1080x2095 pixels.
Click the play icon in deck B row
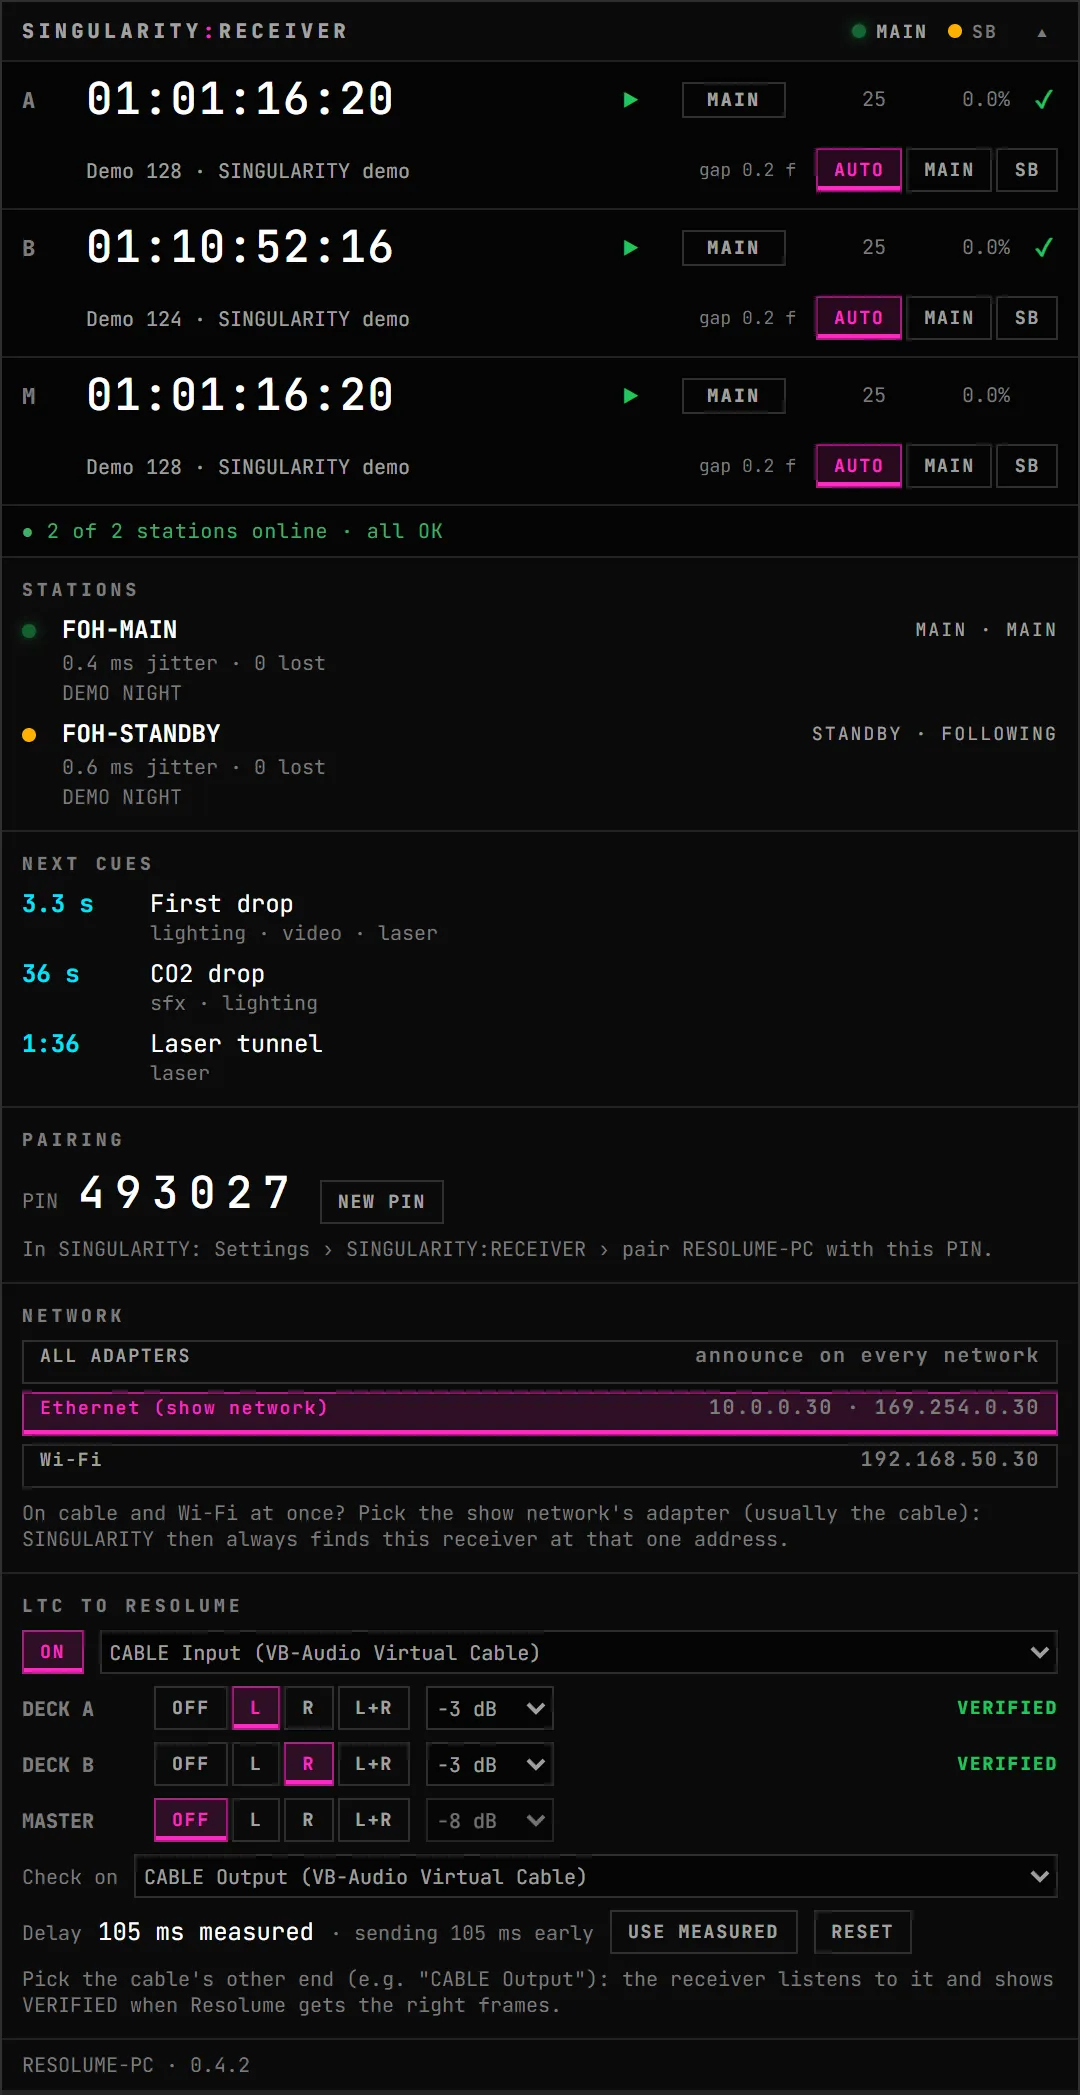pos(630,248)
